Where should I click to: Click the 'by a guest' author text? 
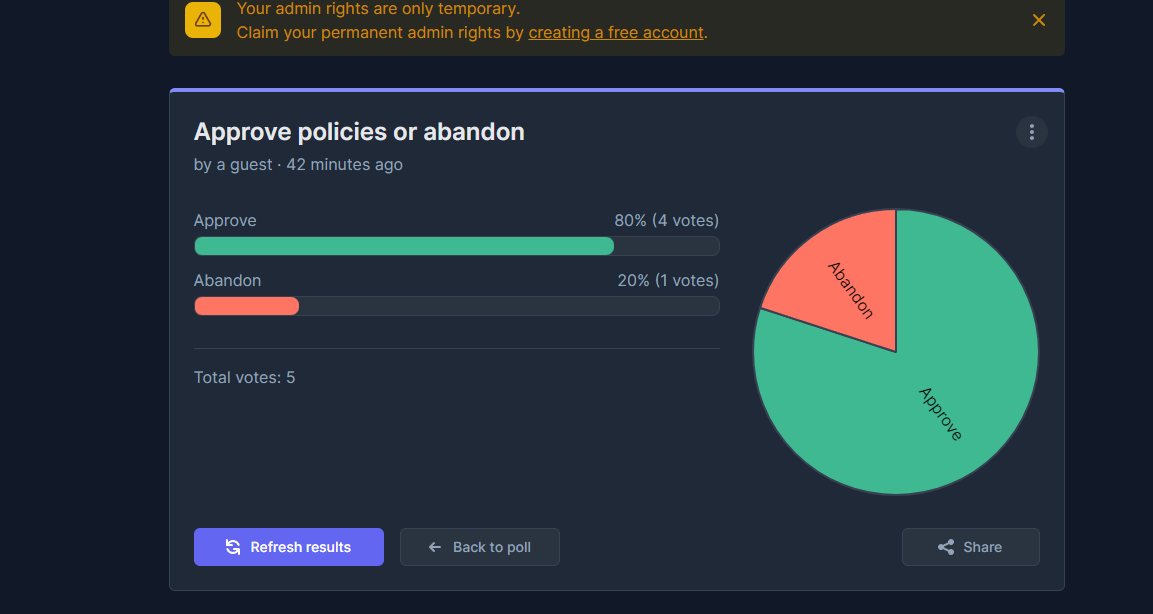pos(233,164)
